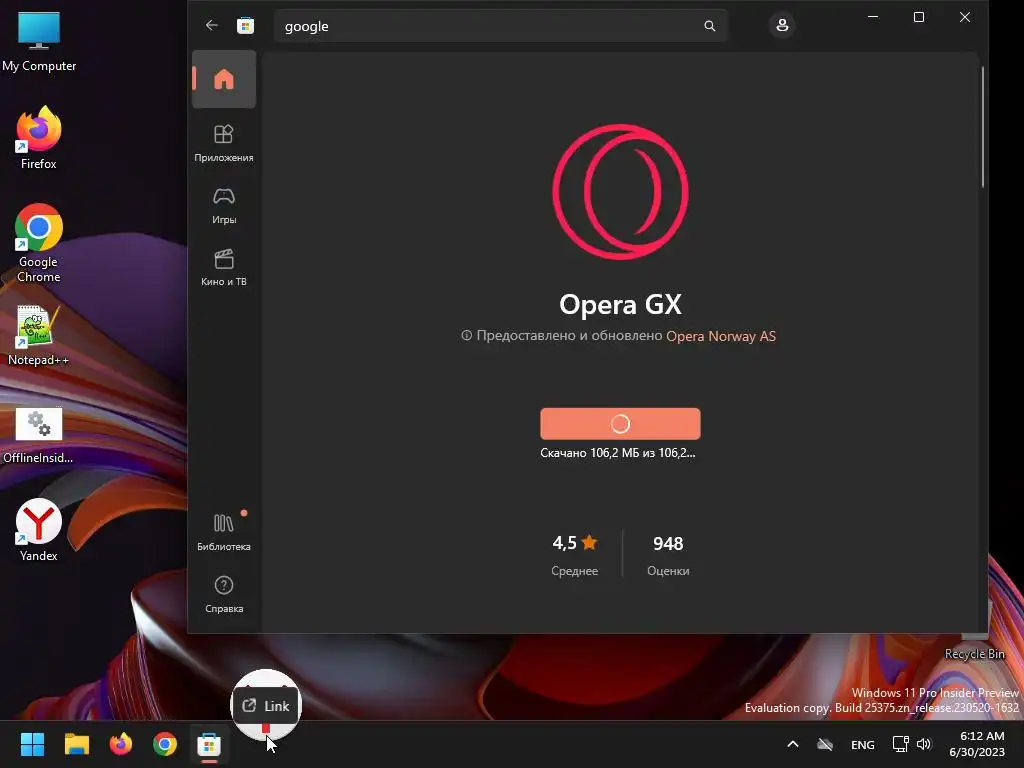Open My Computer desktop icon
This screenshot has width=1024, height=768.
39,42
